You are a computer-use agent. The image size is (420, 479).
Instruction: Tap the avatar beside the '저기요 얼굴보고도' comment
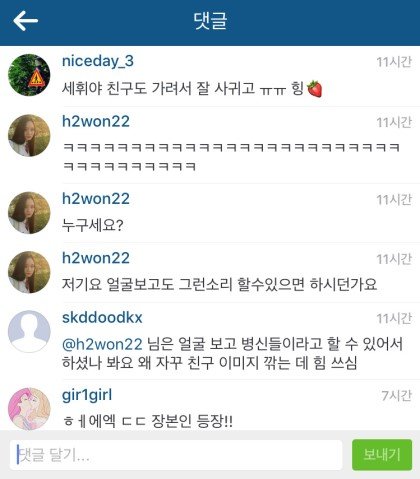click(x=29, y=272)
